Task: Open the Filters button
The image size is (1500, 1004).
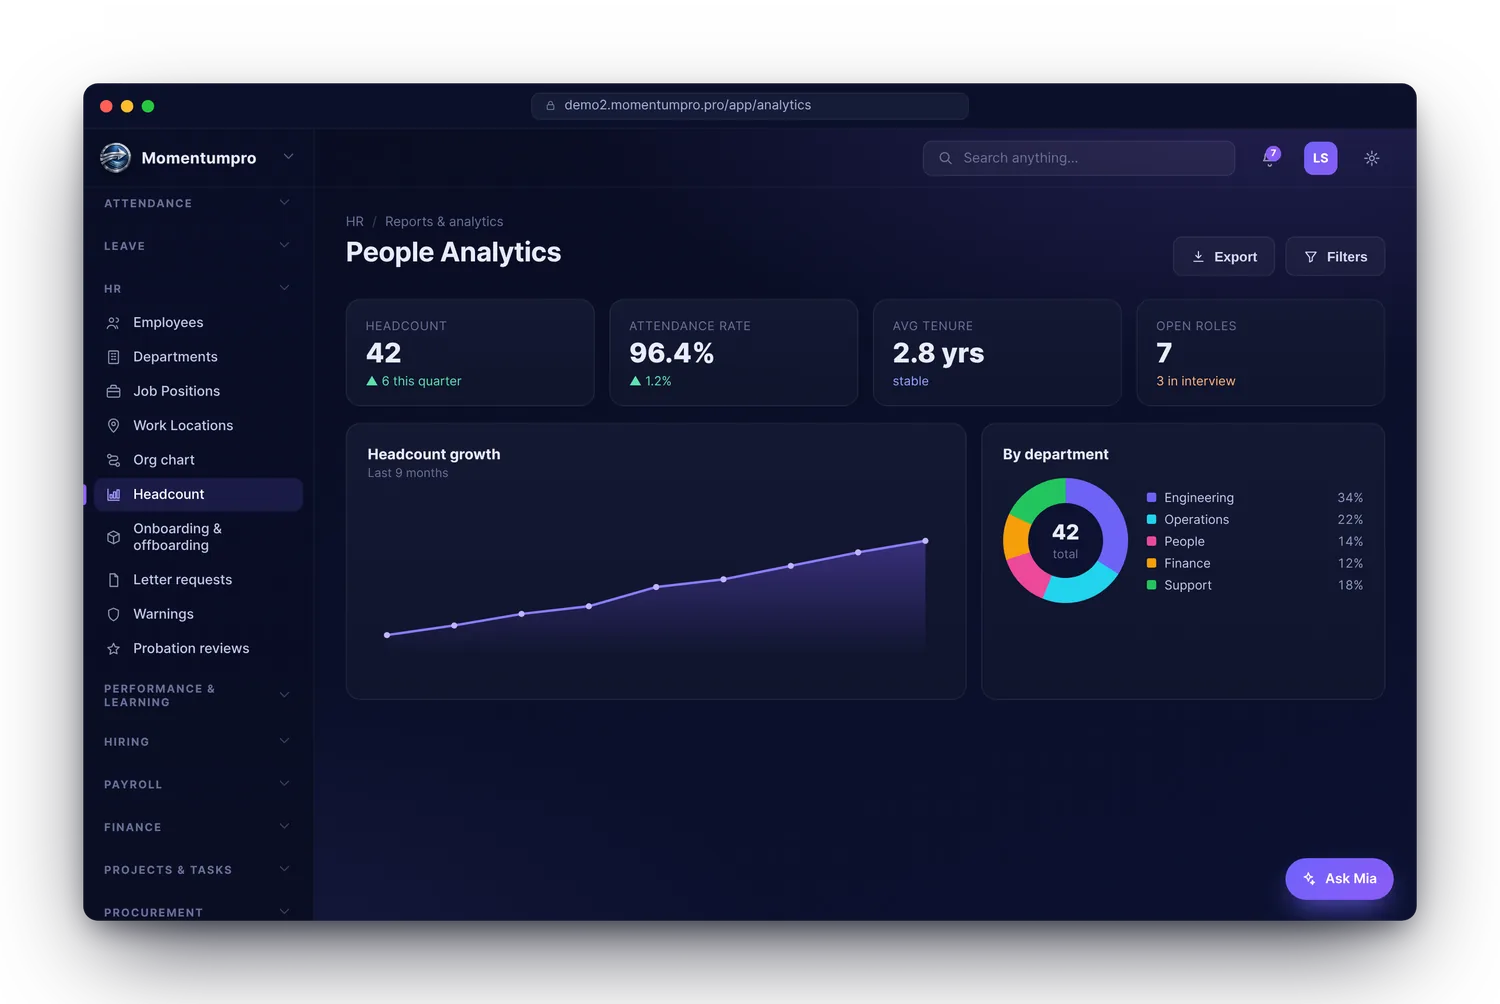Action: [1335, 257]
